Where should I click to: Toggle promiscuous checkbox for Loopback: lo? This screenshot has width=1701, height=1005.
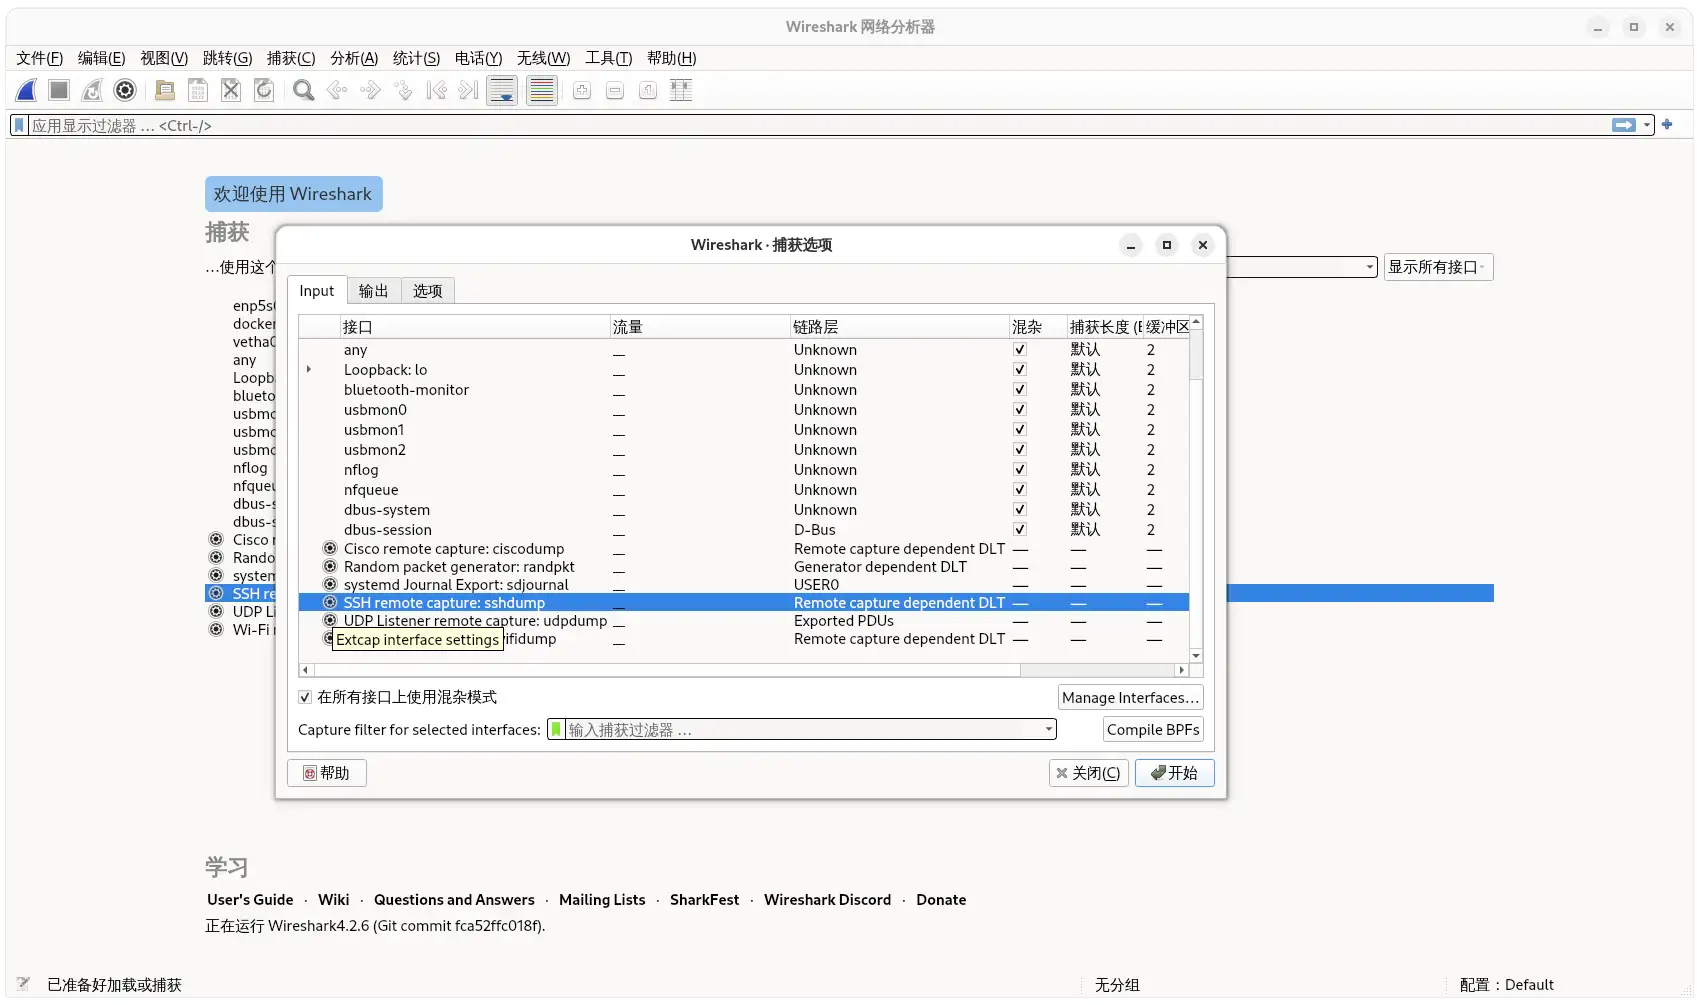click(1020, 370)
